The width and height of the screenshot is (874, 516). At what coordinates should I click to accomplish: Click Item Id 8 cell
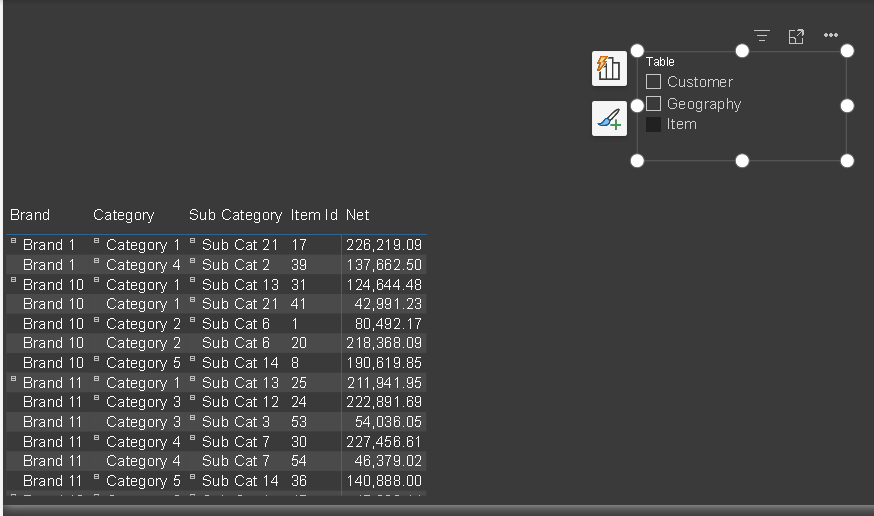point(295,363)
